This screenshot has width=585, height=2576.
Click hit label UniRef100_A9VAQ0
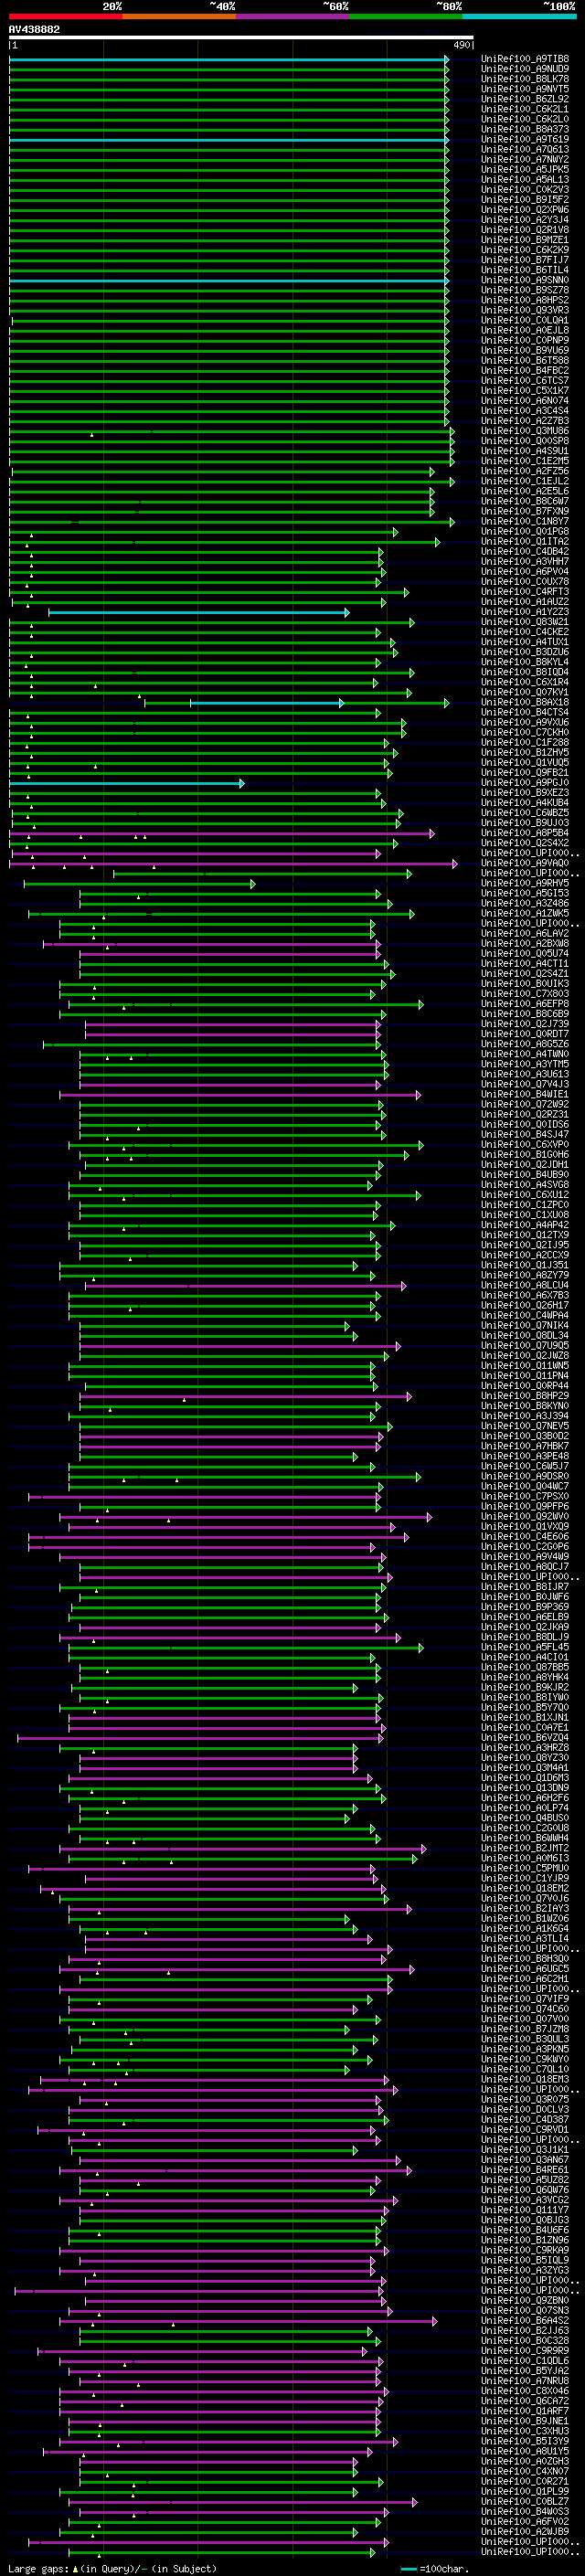pyautogui.click(x=525, y=863)
